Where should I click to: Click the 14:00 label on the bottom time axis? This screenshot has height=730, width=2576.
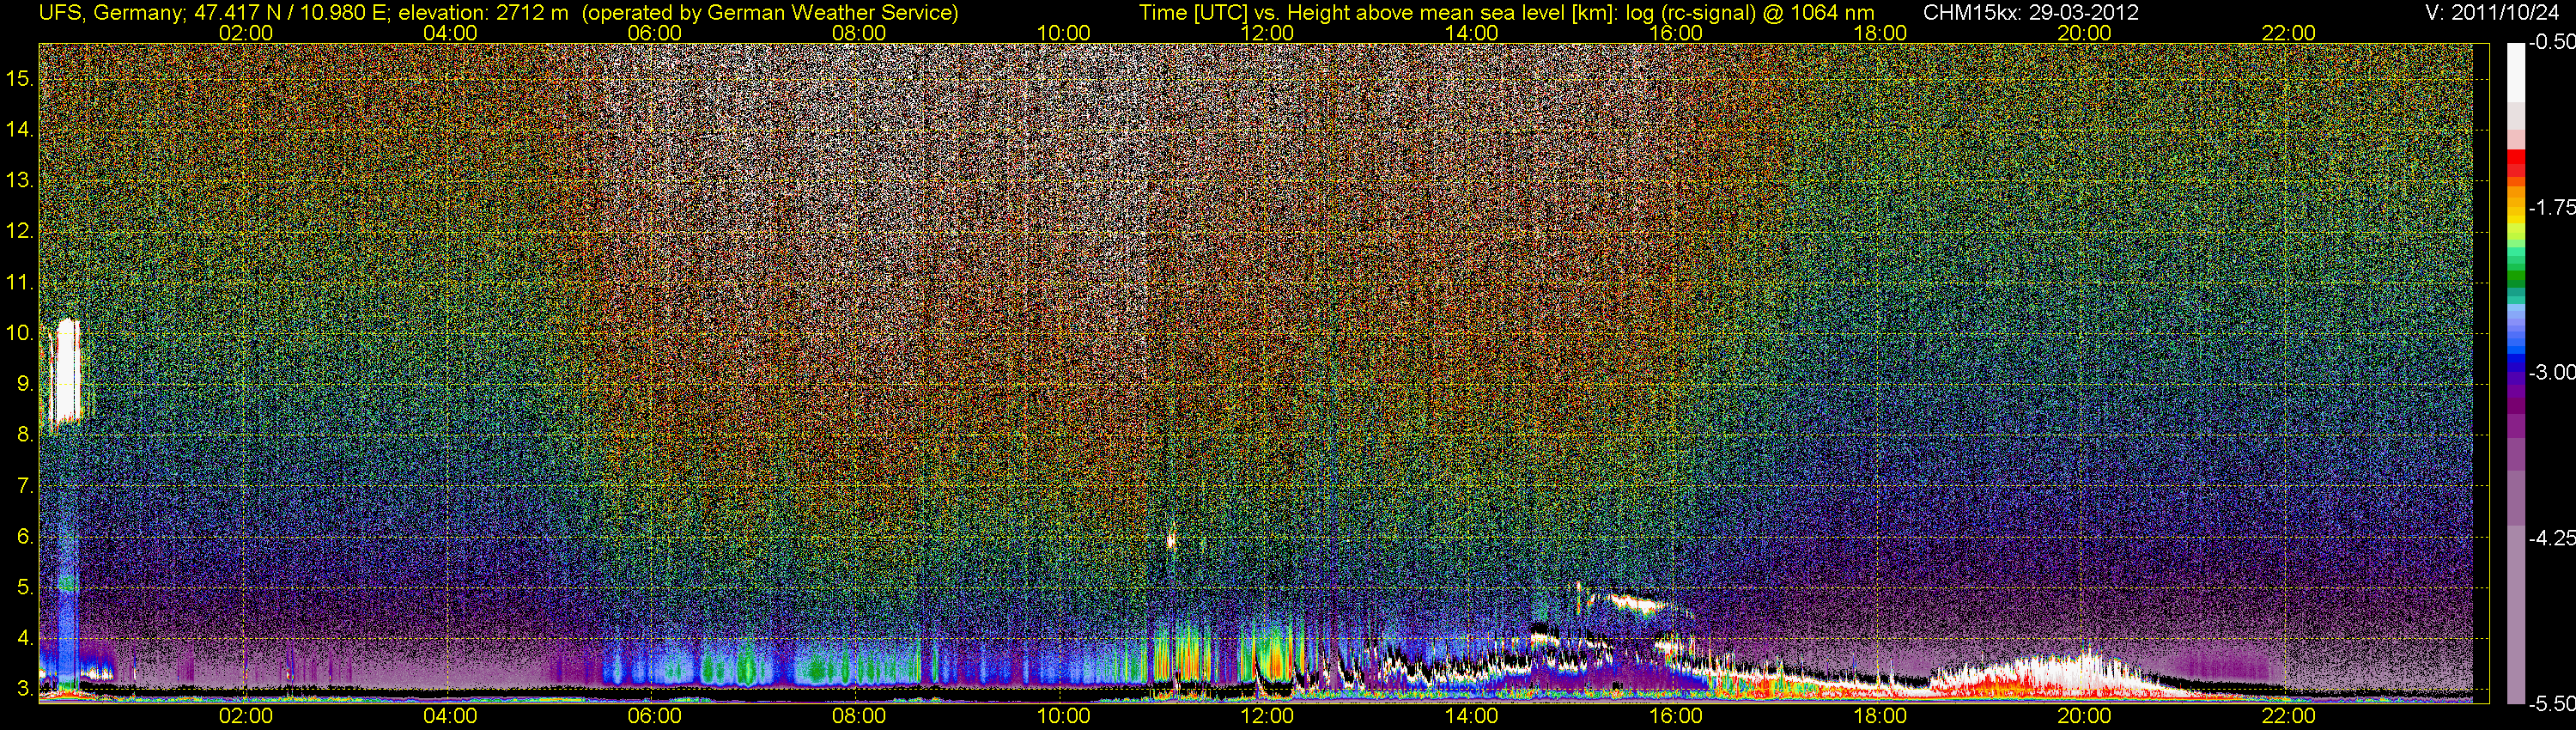pyautogui.click(x=1472, y=716)
